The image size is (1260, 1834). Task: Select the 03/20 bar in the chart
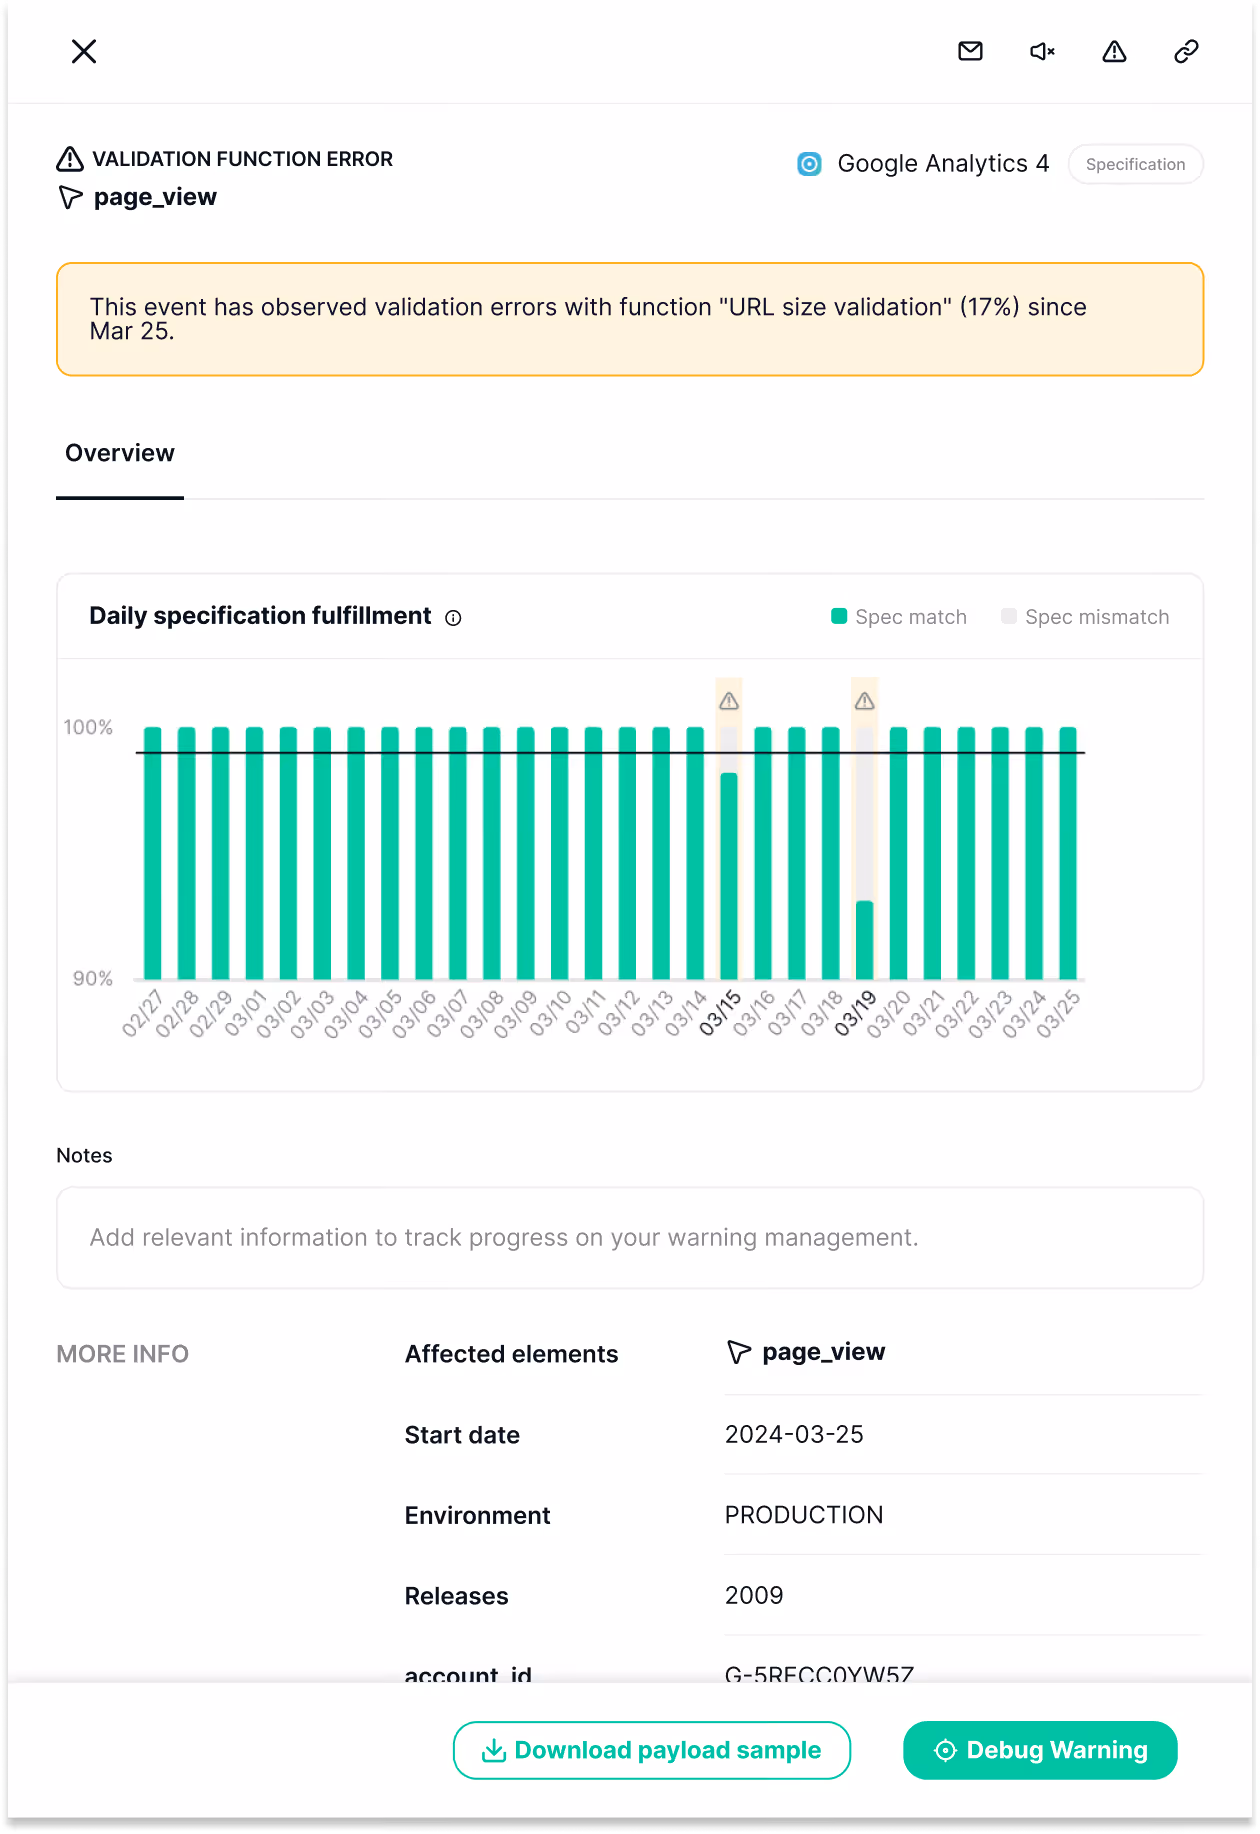coord(899,853)
